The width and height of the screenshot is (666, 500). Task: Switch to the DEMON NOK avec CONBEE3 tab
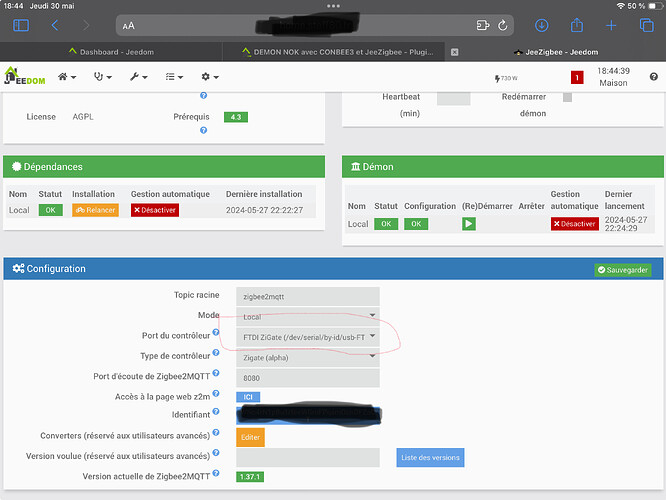click(x=338, y=52)
